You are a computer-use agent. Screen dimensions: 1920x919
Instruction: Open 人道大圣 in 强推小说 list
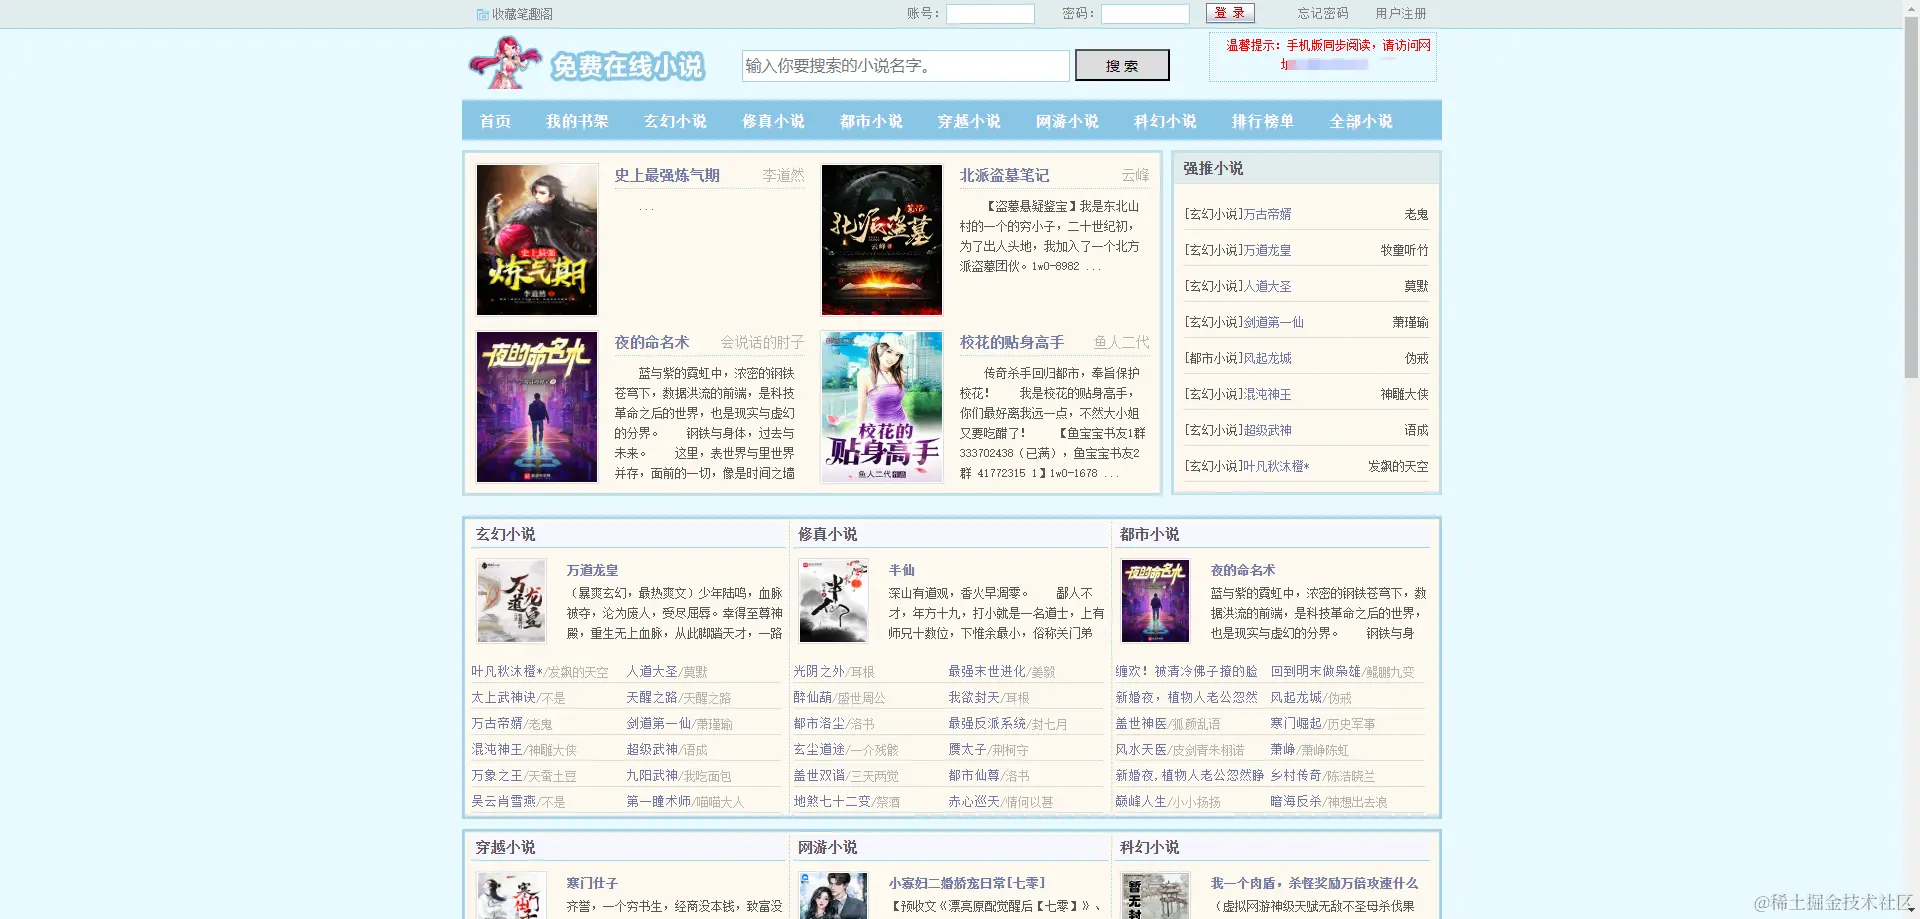[1267, 286]
